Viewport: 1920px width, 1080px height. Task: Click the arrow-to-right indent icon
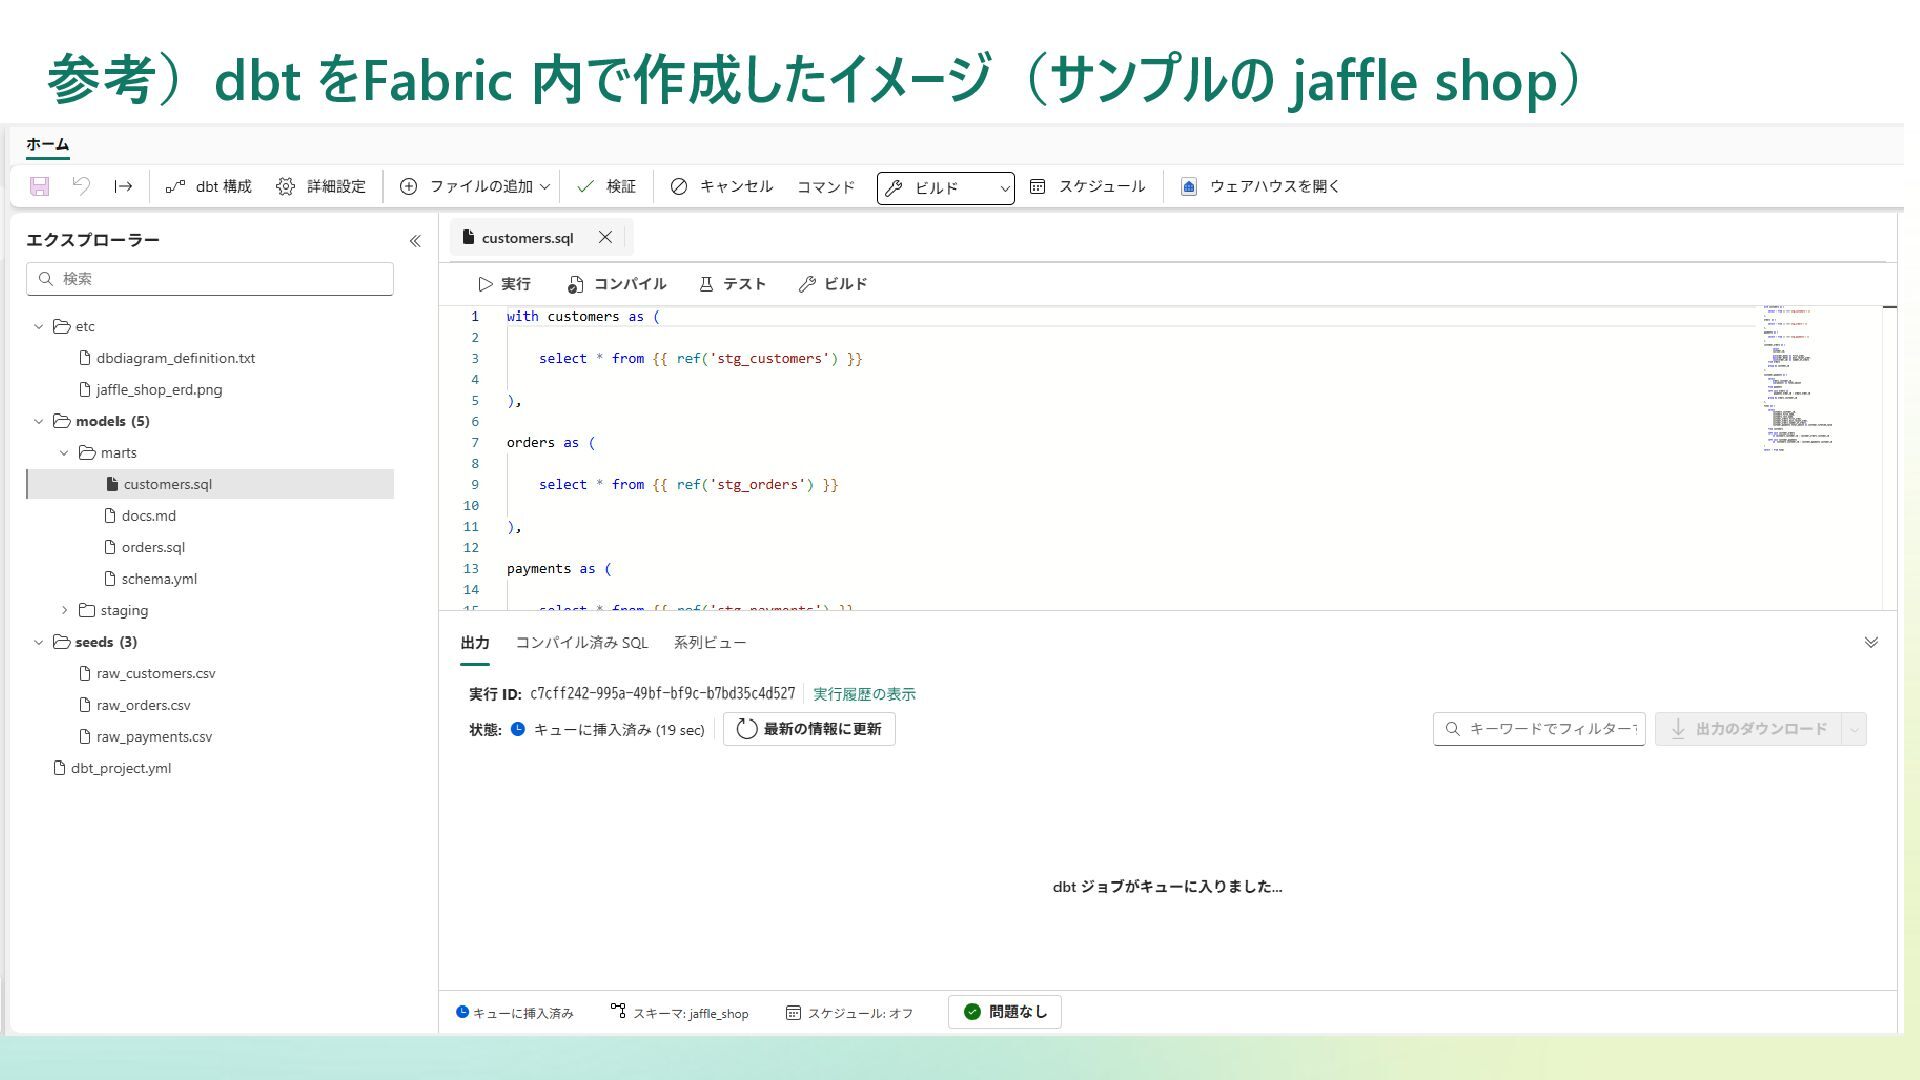(123, 187)
